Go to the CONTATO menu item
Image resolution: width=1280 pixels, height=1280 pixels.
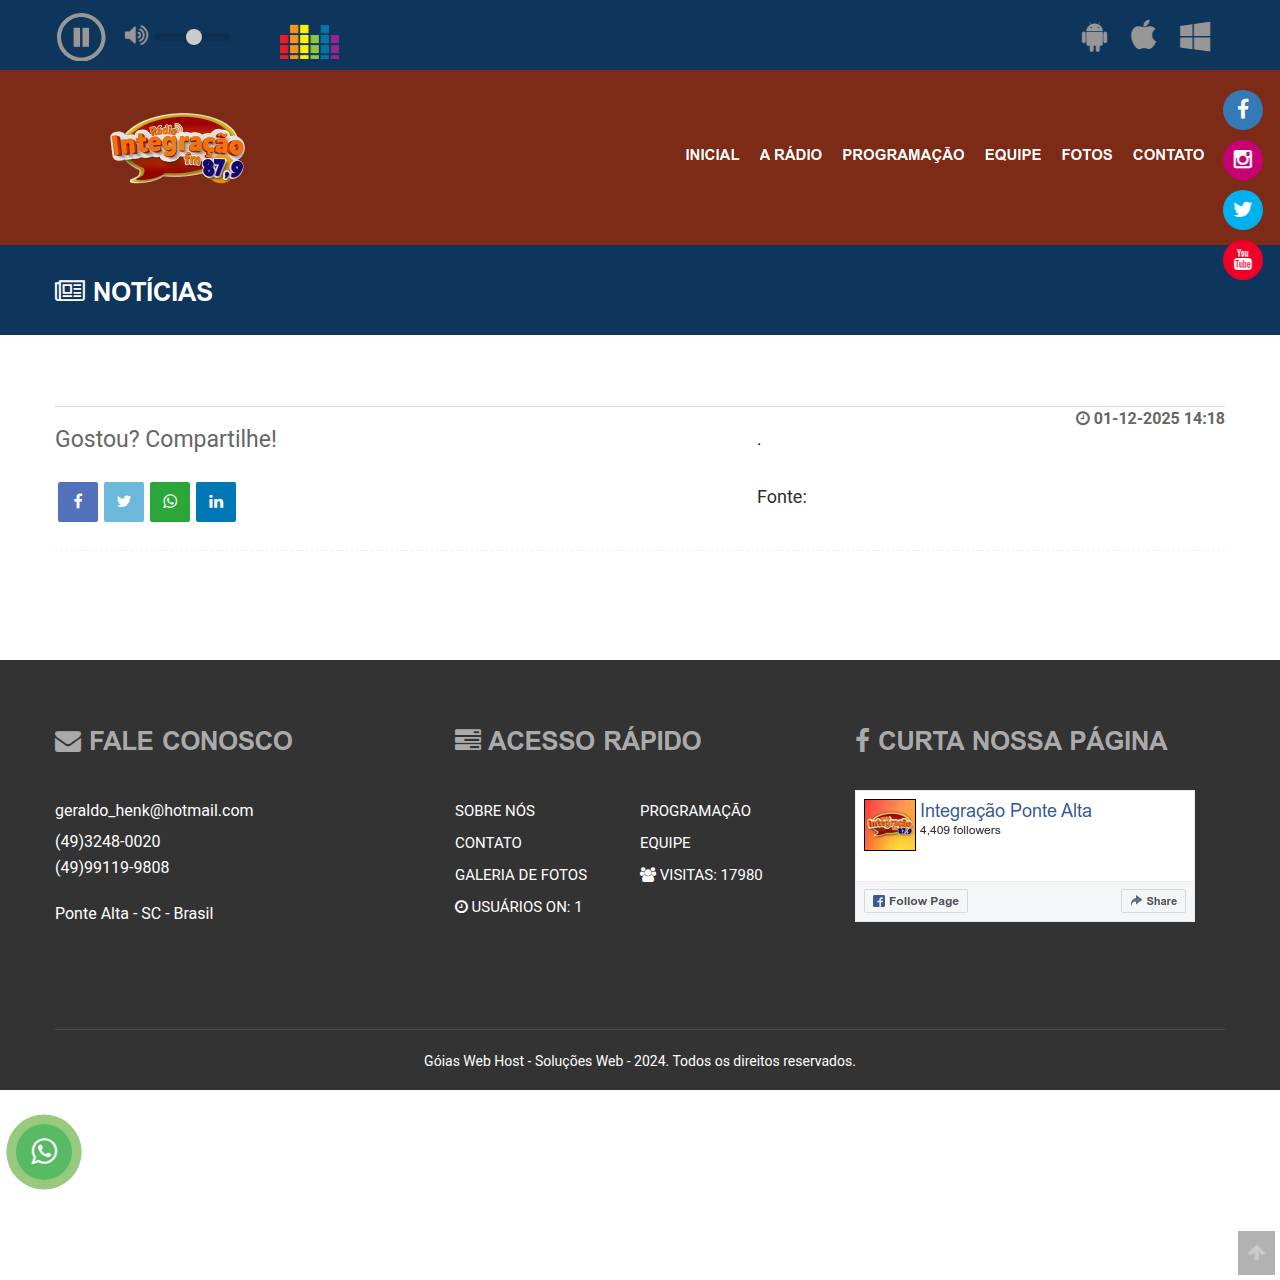tap(1168, 155)
